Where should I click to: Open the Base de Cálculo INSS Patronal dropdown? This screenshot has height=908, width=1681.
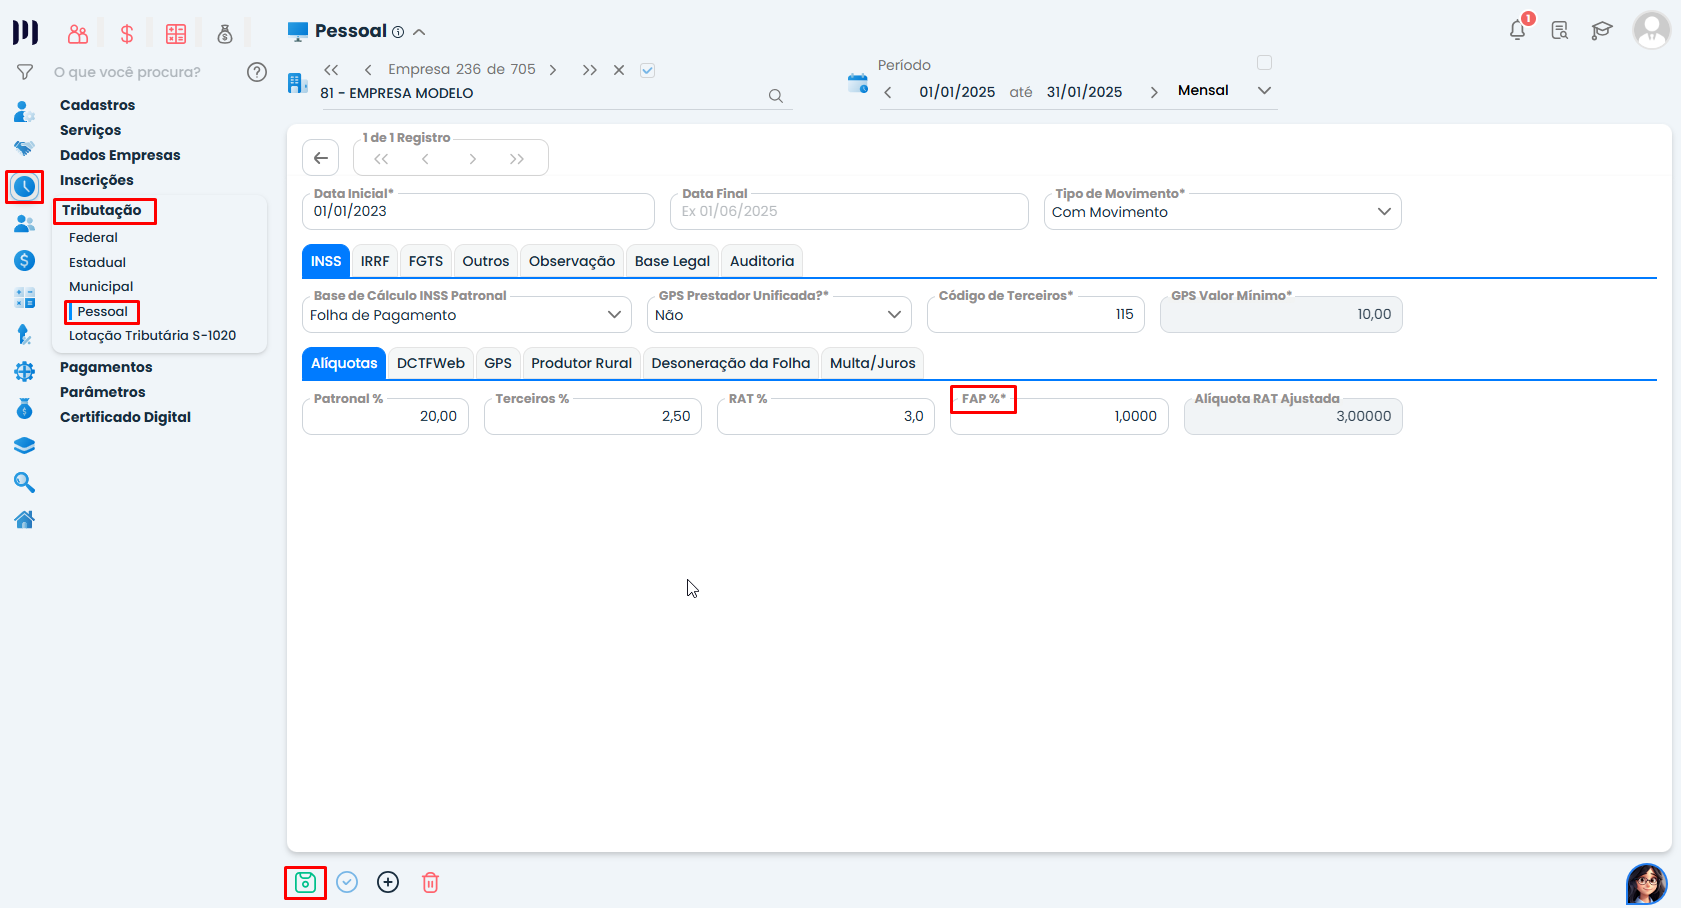614,315
